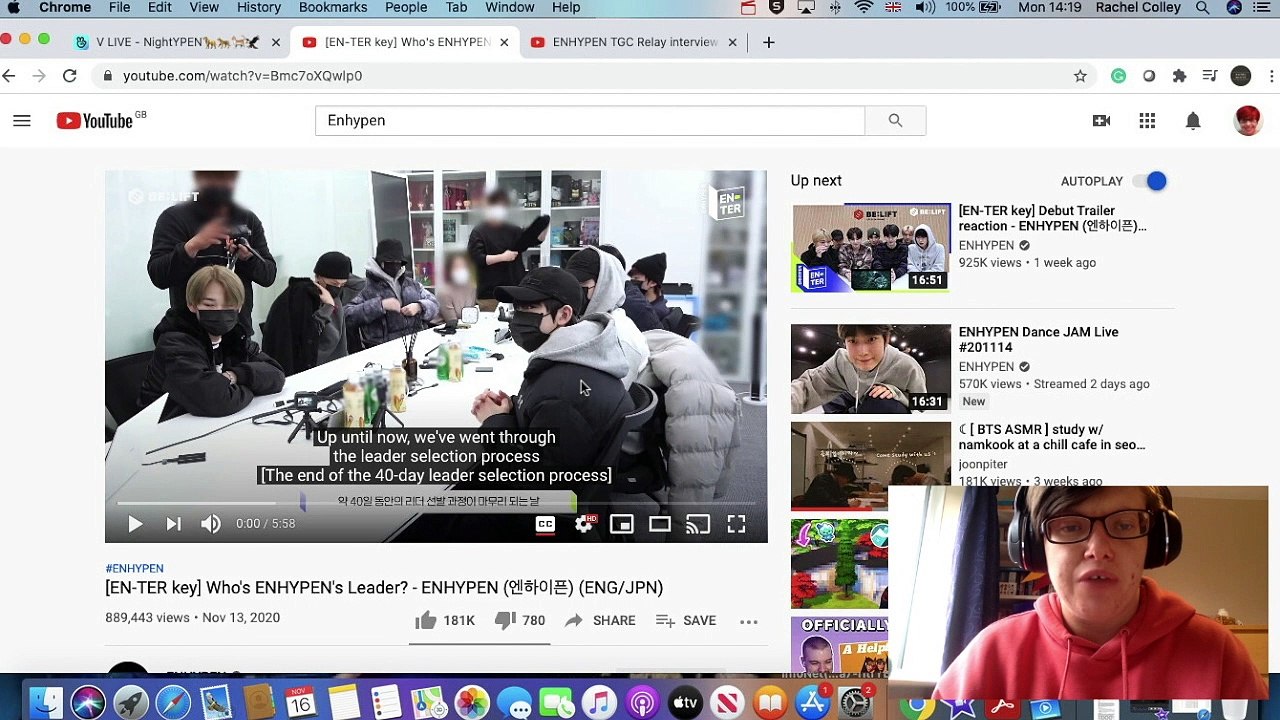This screenshot has width=1280, height=720.
Task: Open the App Store in Dock
Action: (813, 702)
